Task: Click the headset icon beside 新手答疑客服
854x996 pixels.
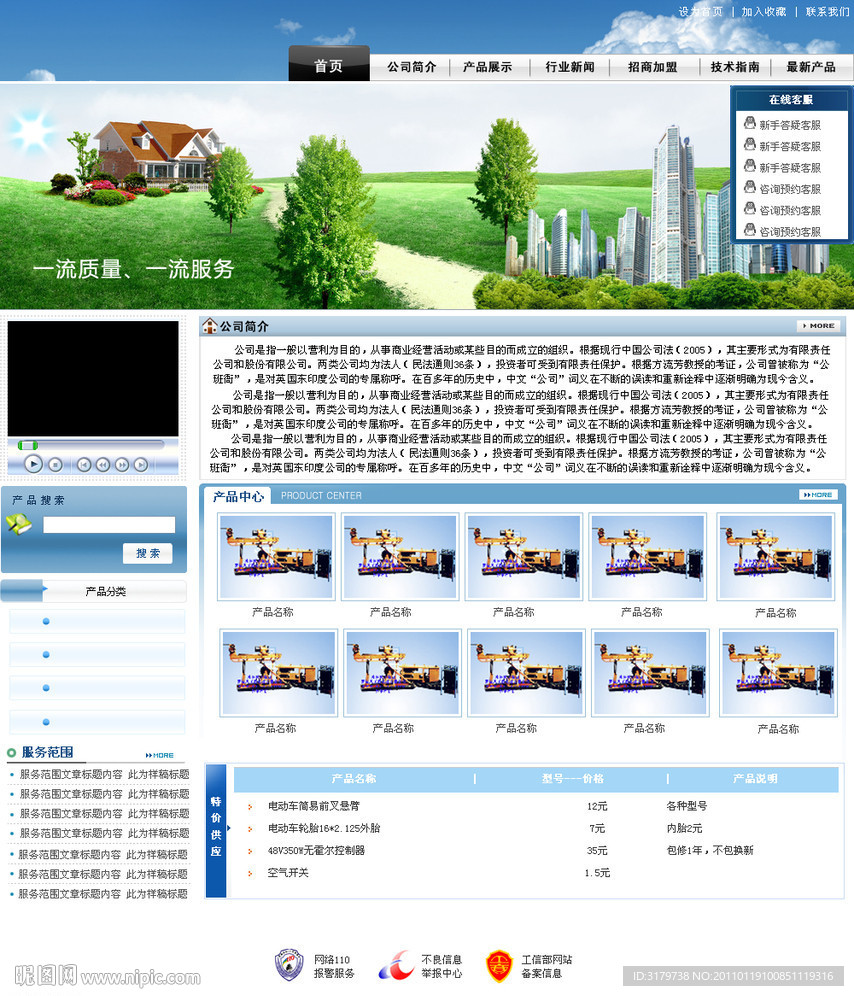Action: click(x=750, y=123)
